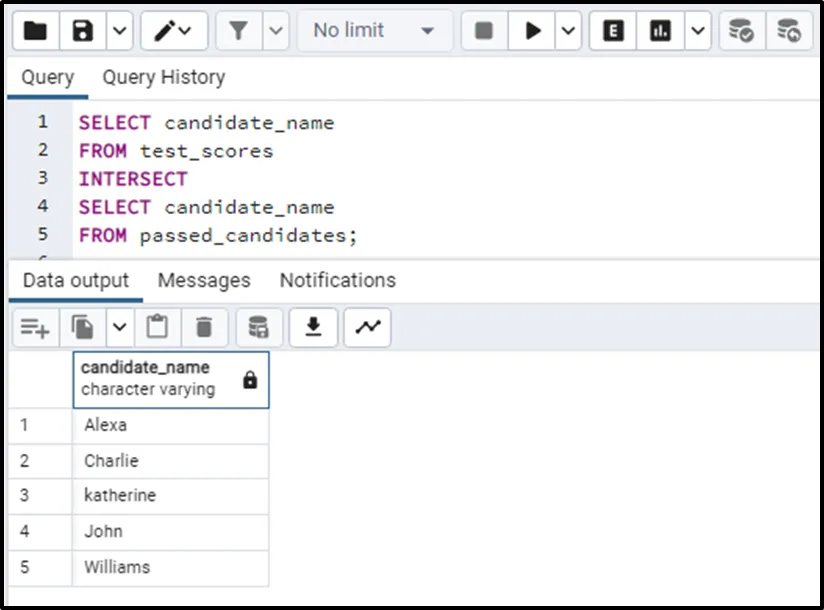Click the Explain query E icon
This screenshot has height=610, width=824.
click(613, 31)
